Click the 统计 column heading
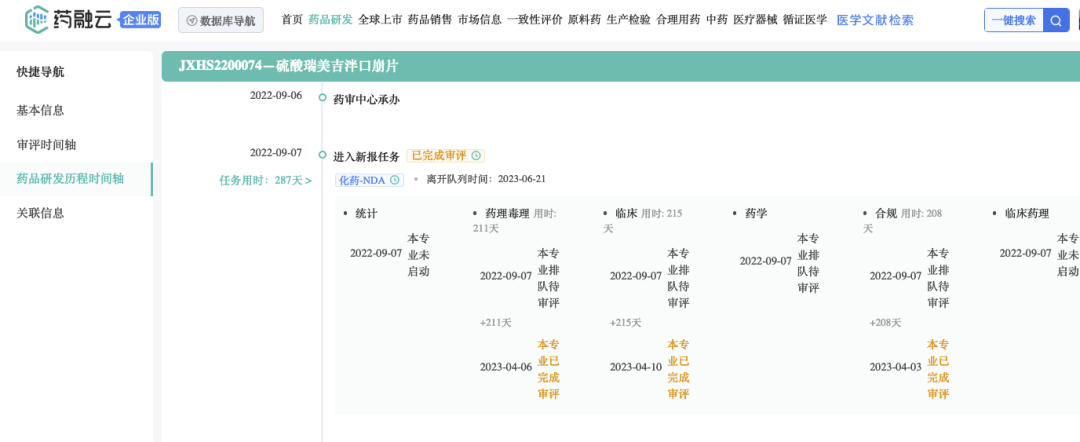The image size is (1080, 442). [x=366, y=213]
